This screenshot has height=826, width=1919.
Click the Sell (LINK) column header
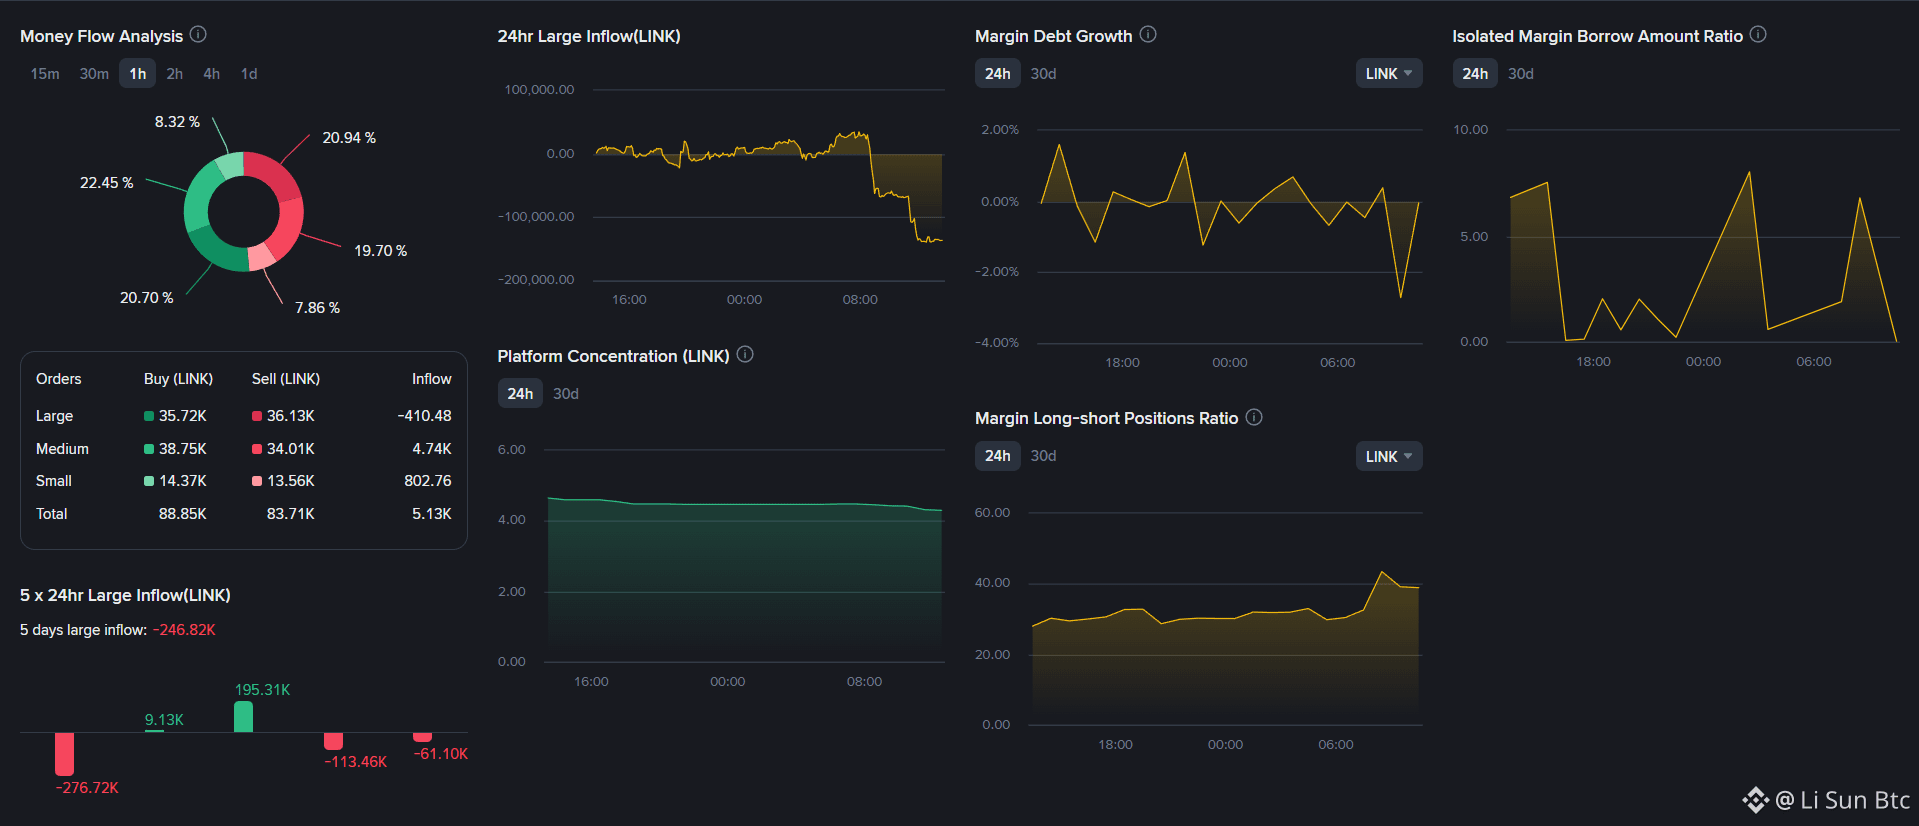286,379
